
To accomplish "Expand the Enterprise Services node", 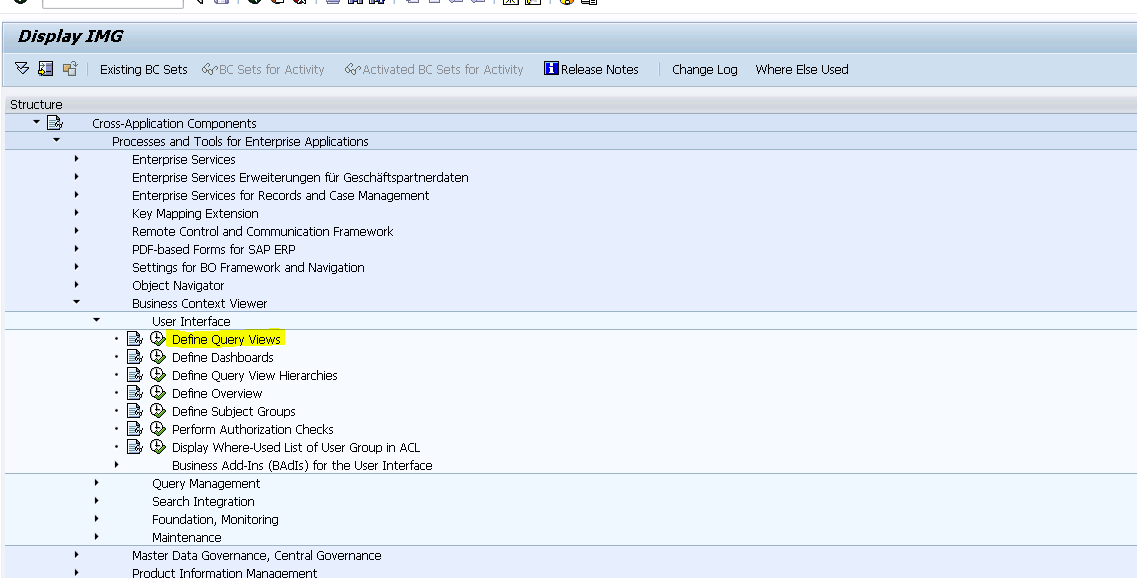I will [77, 159].
